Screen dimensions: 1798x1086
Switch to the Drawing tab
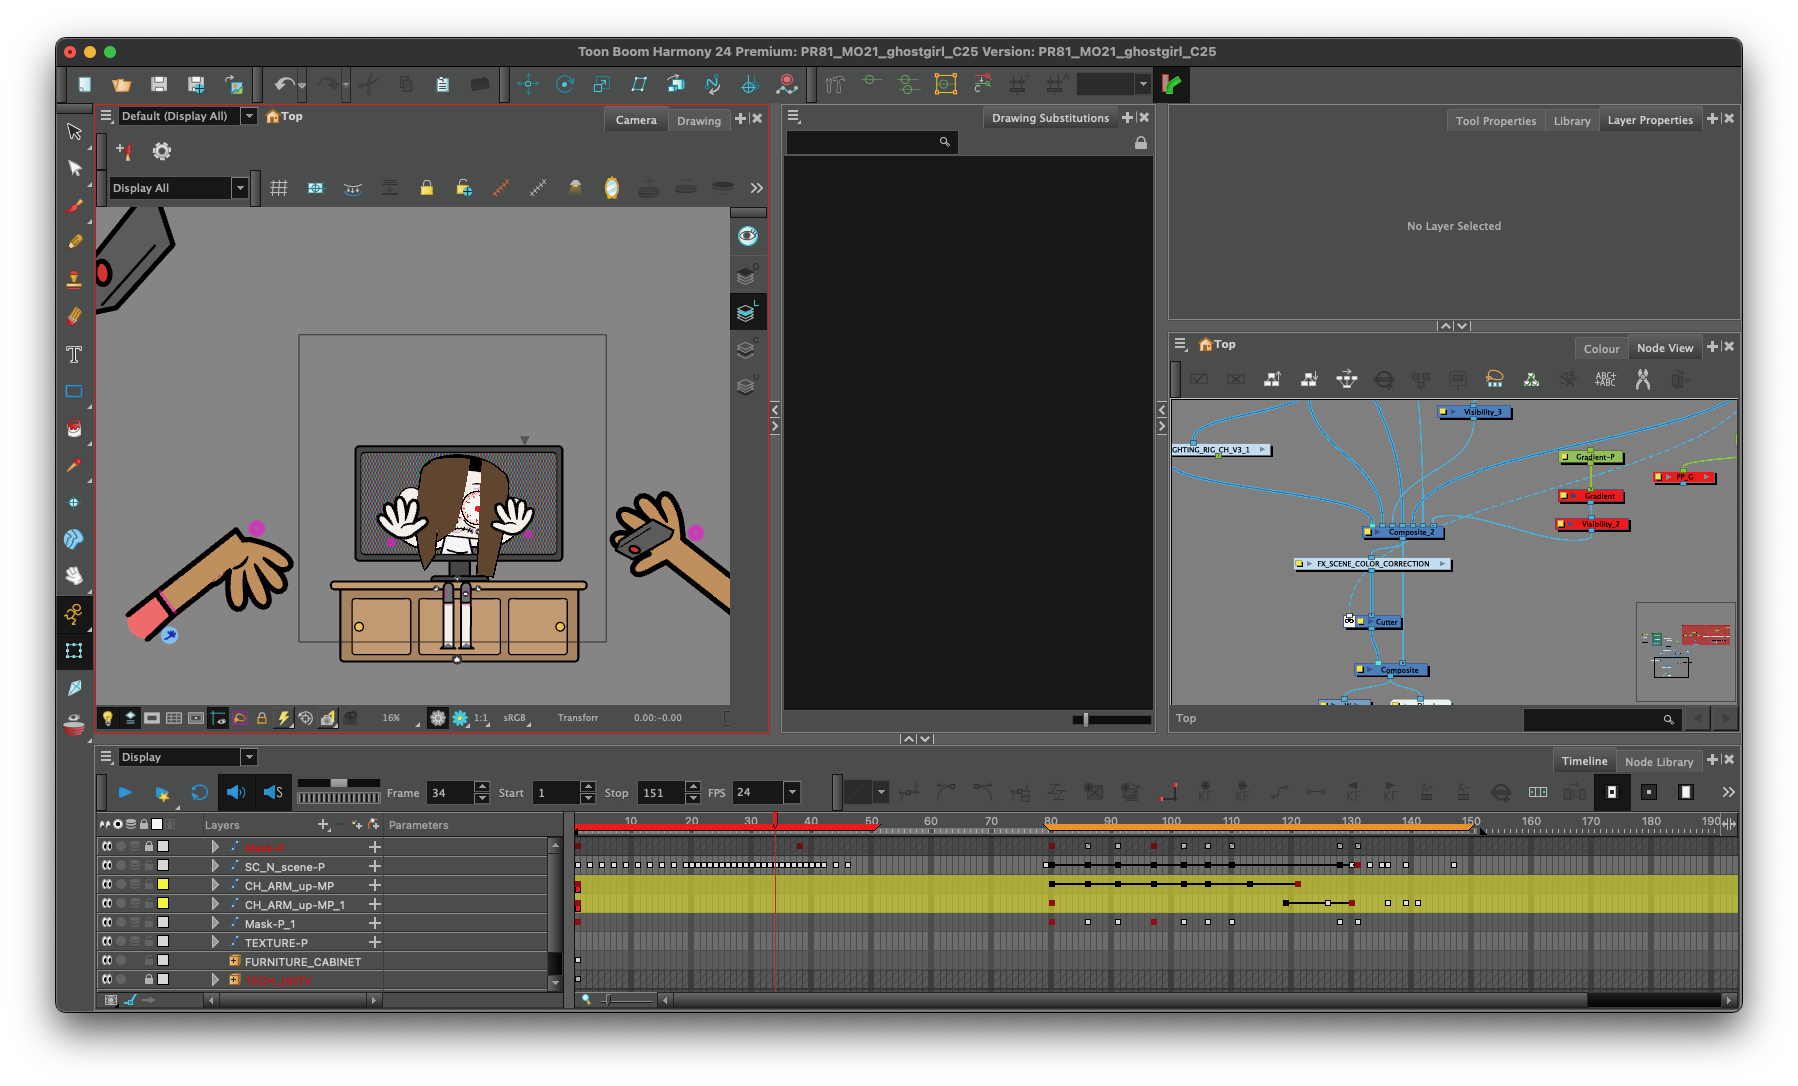point(699,121)
